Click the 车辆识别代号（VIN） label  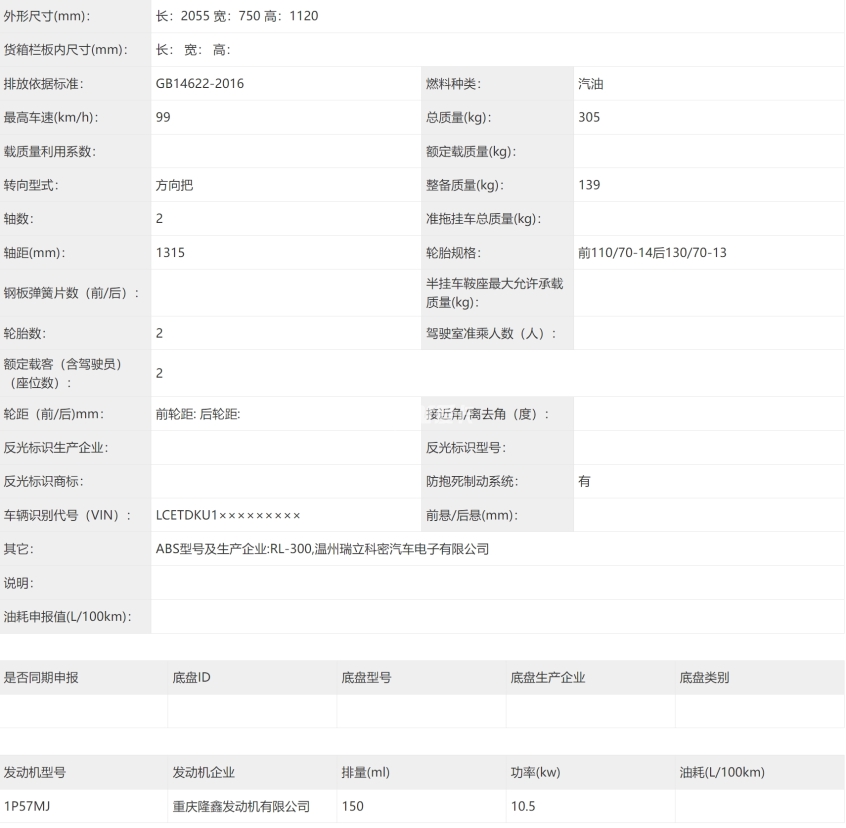coord(67,515)
